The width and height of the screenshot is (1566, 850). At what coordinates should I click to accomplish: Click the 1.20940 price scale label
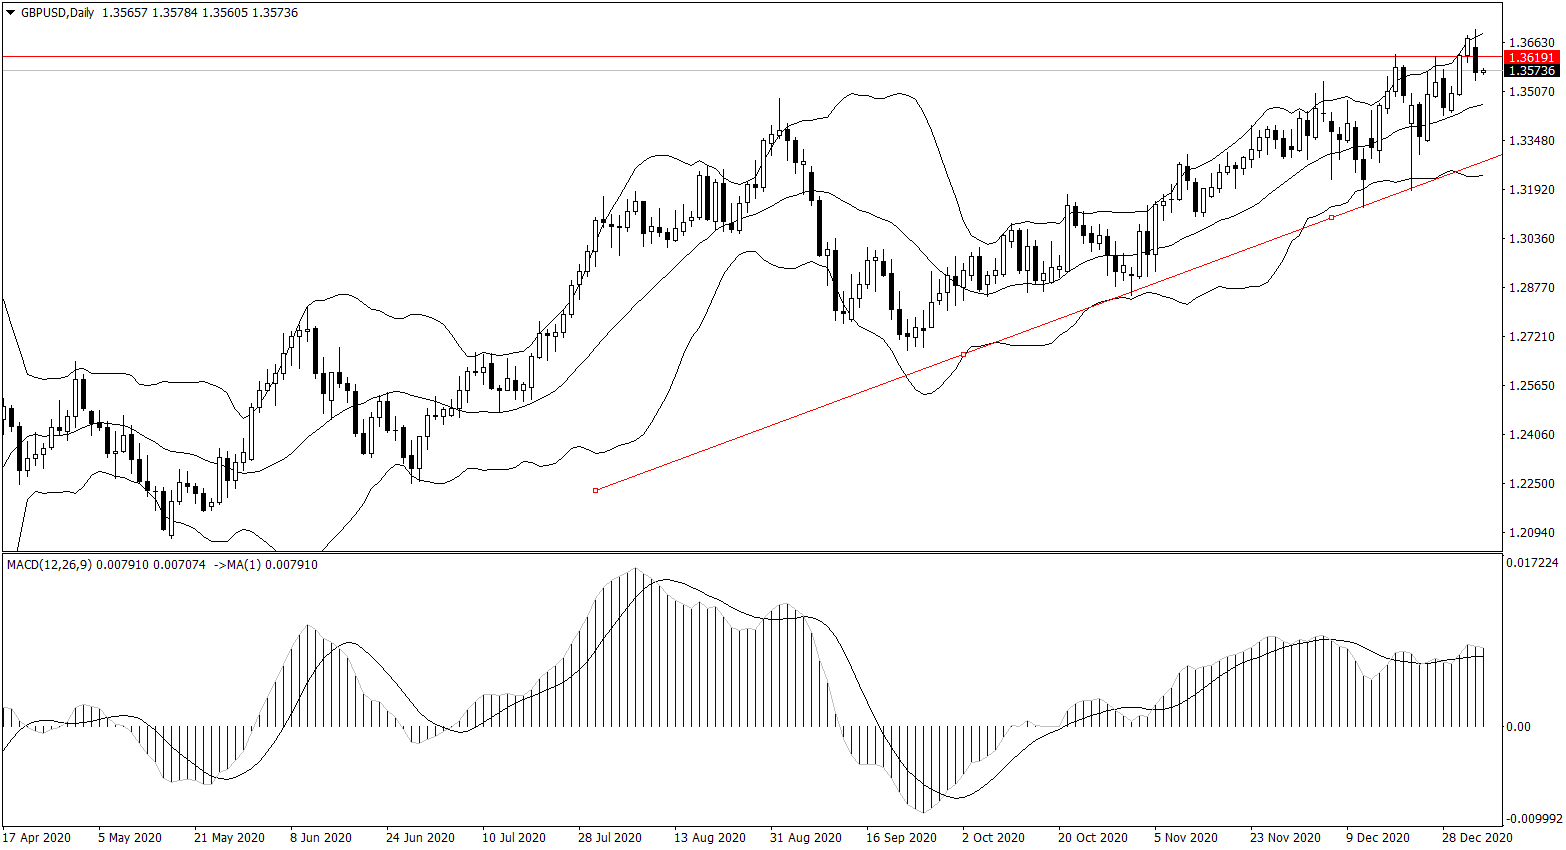pyautogui.click(x=1531, y=533)
